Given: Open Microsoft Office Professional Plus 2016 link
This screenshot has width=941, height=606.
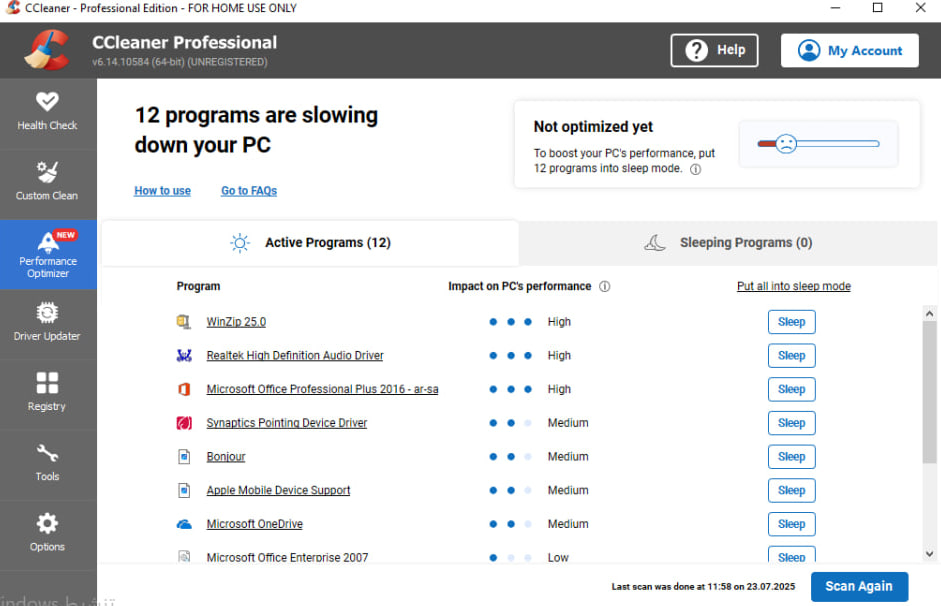Looking at the screenshot, I should (322, 389).
